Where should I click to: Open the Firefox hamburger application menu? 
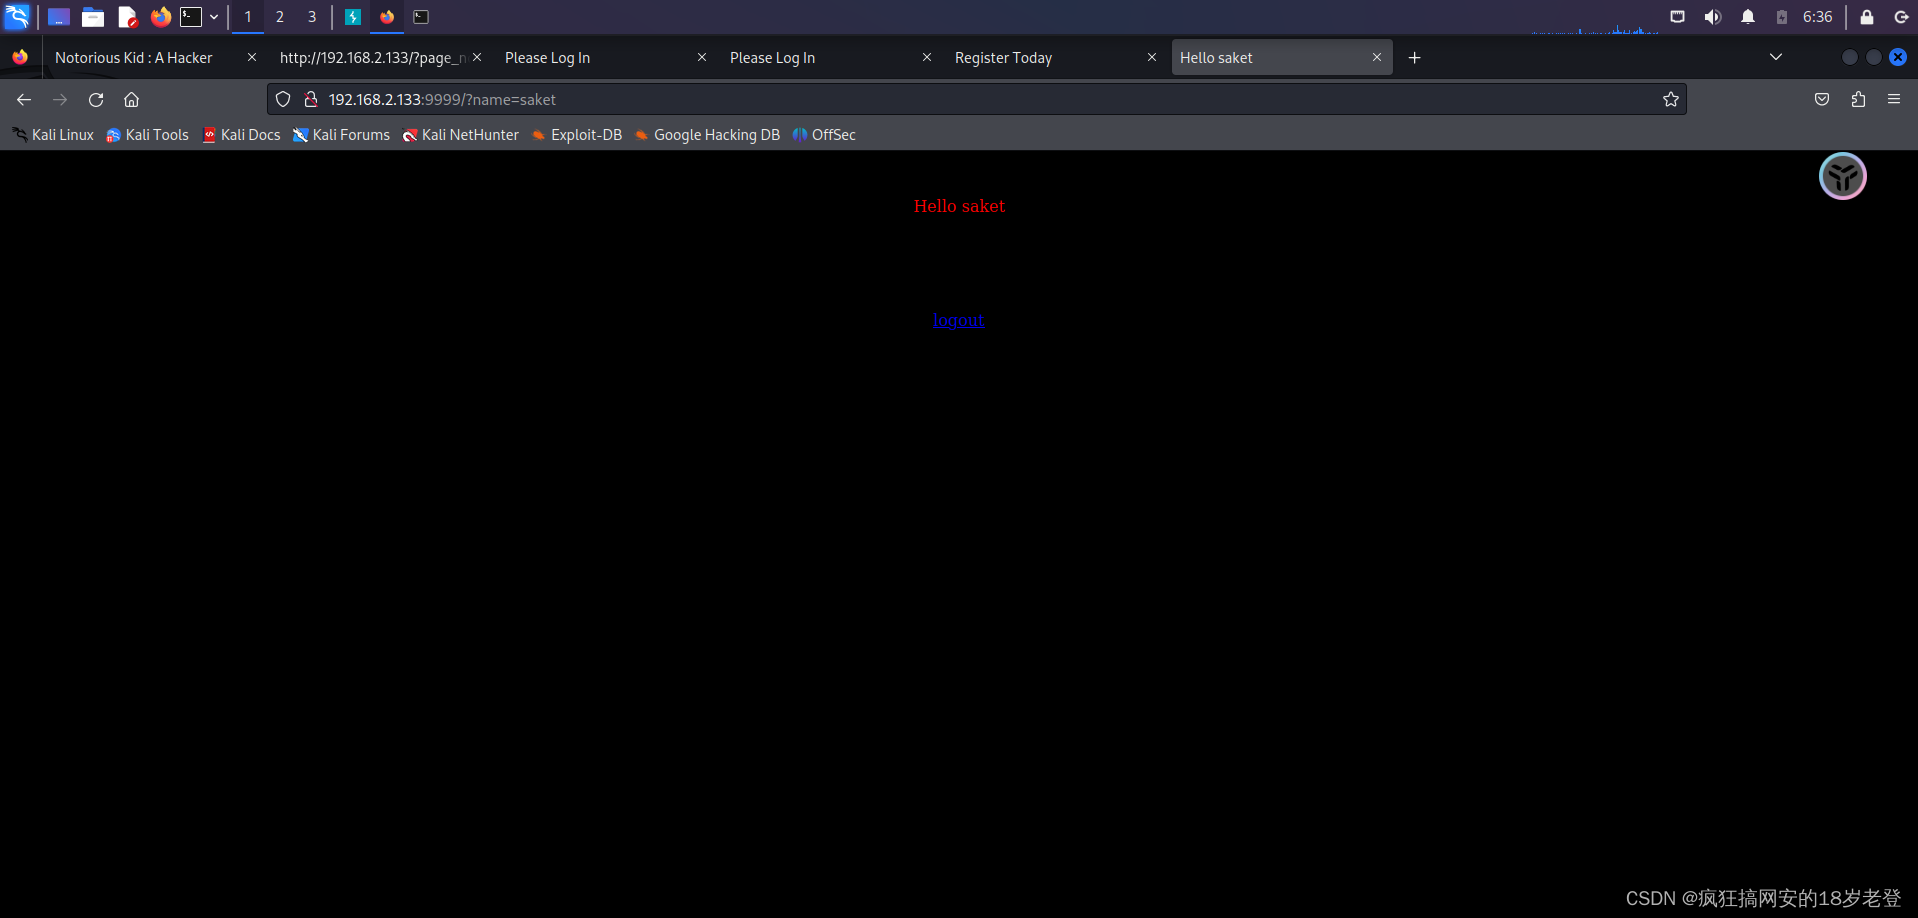1894,99
